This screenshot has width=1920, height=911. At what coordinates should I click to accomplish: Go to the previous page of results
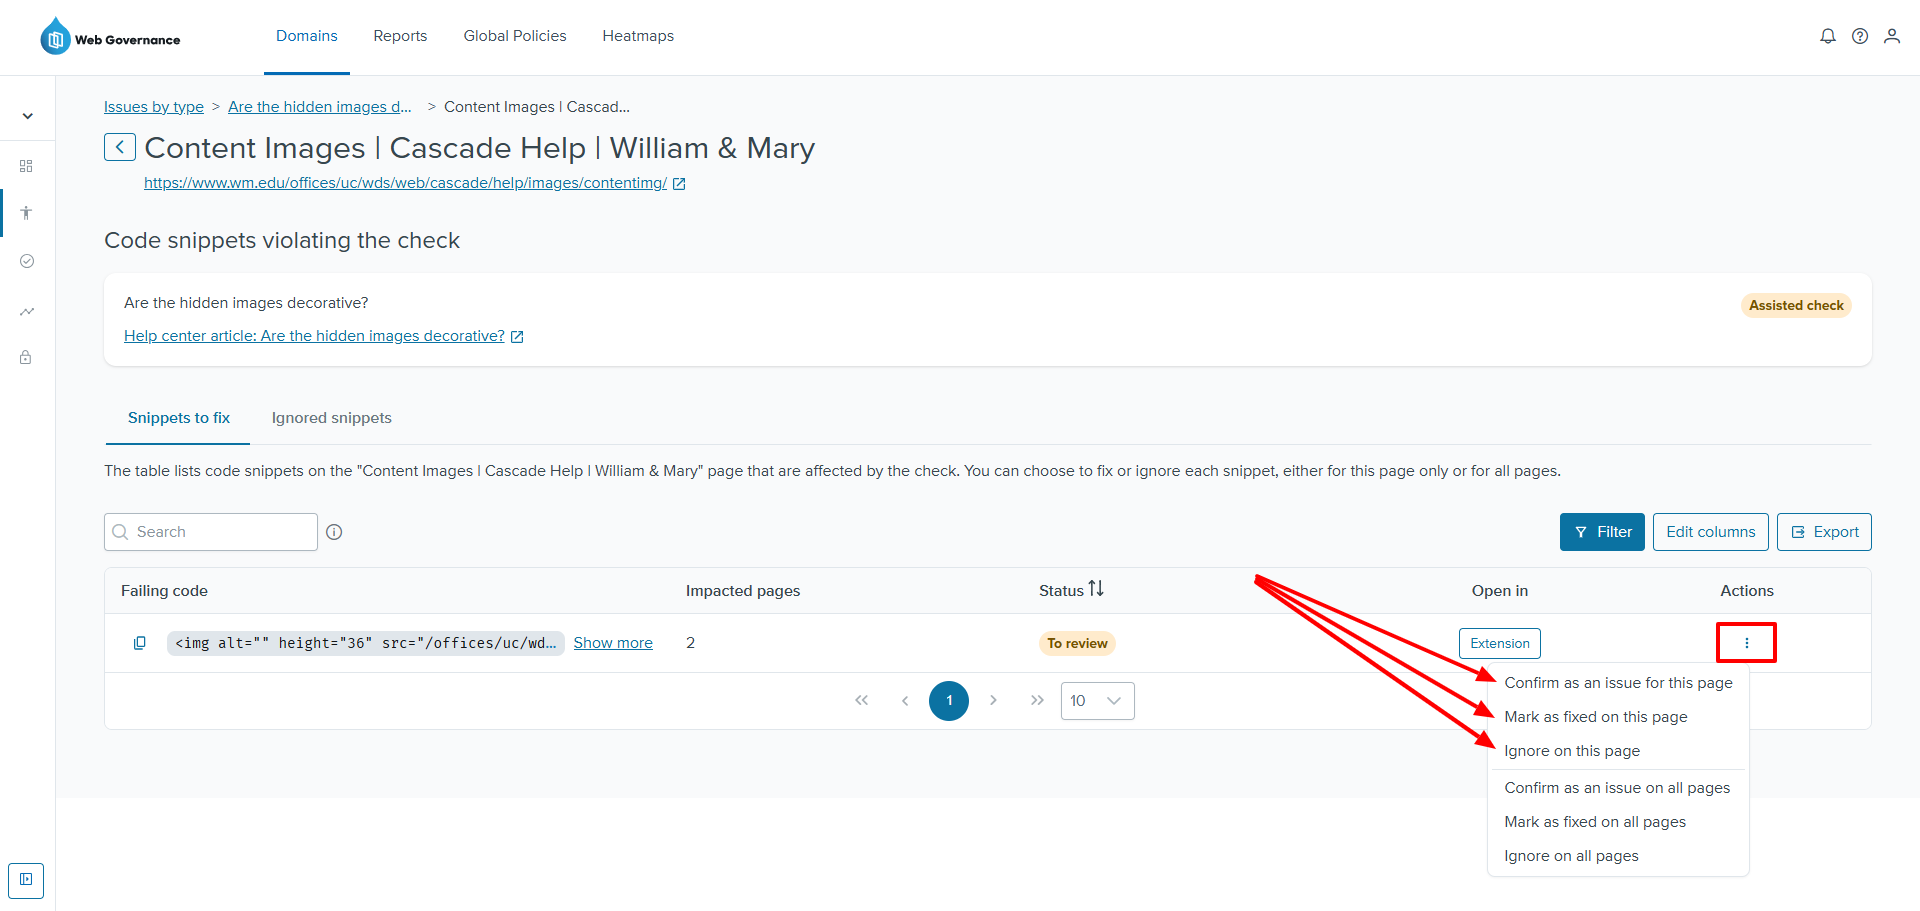[x=905, y=701]
